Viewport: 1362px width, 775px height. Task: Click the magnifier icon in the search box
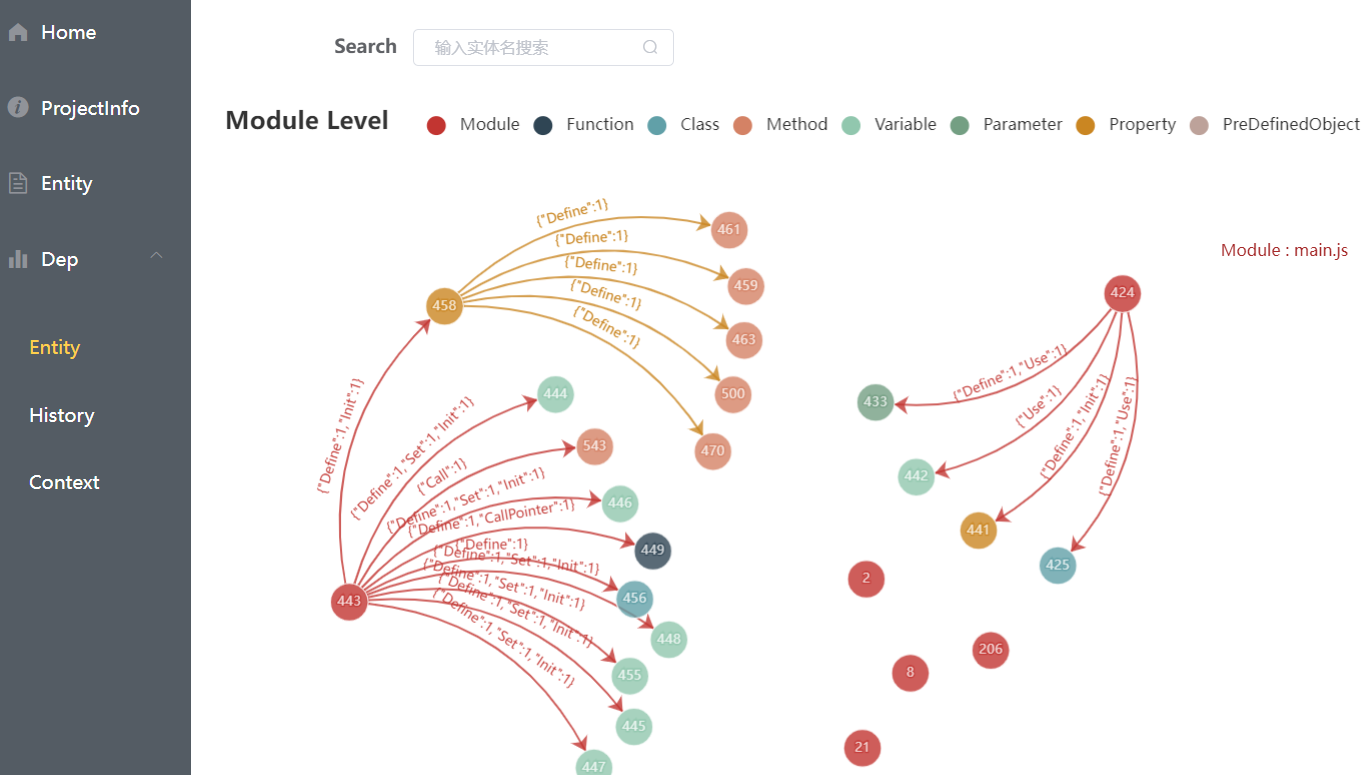650,47
